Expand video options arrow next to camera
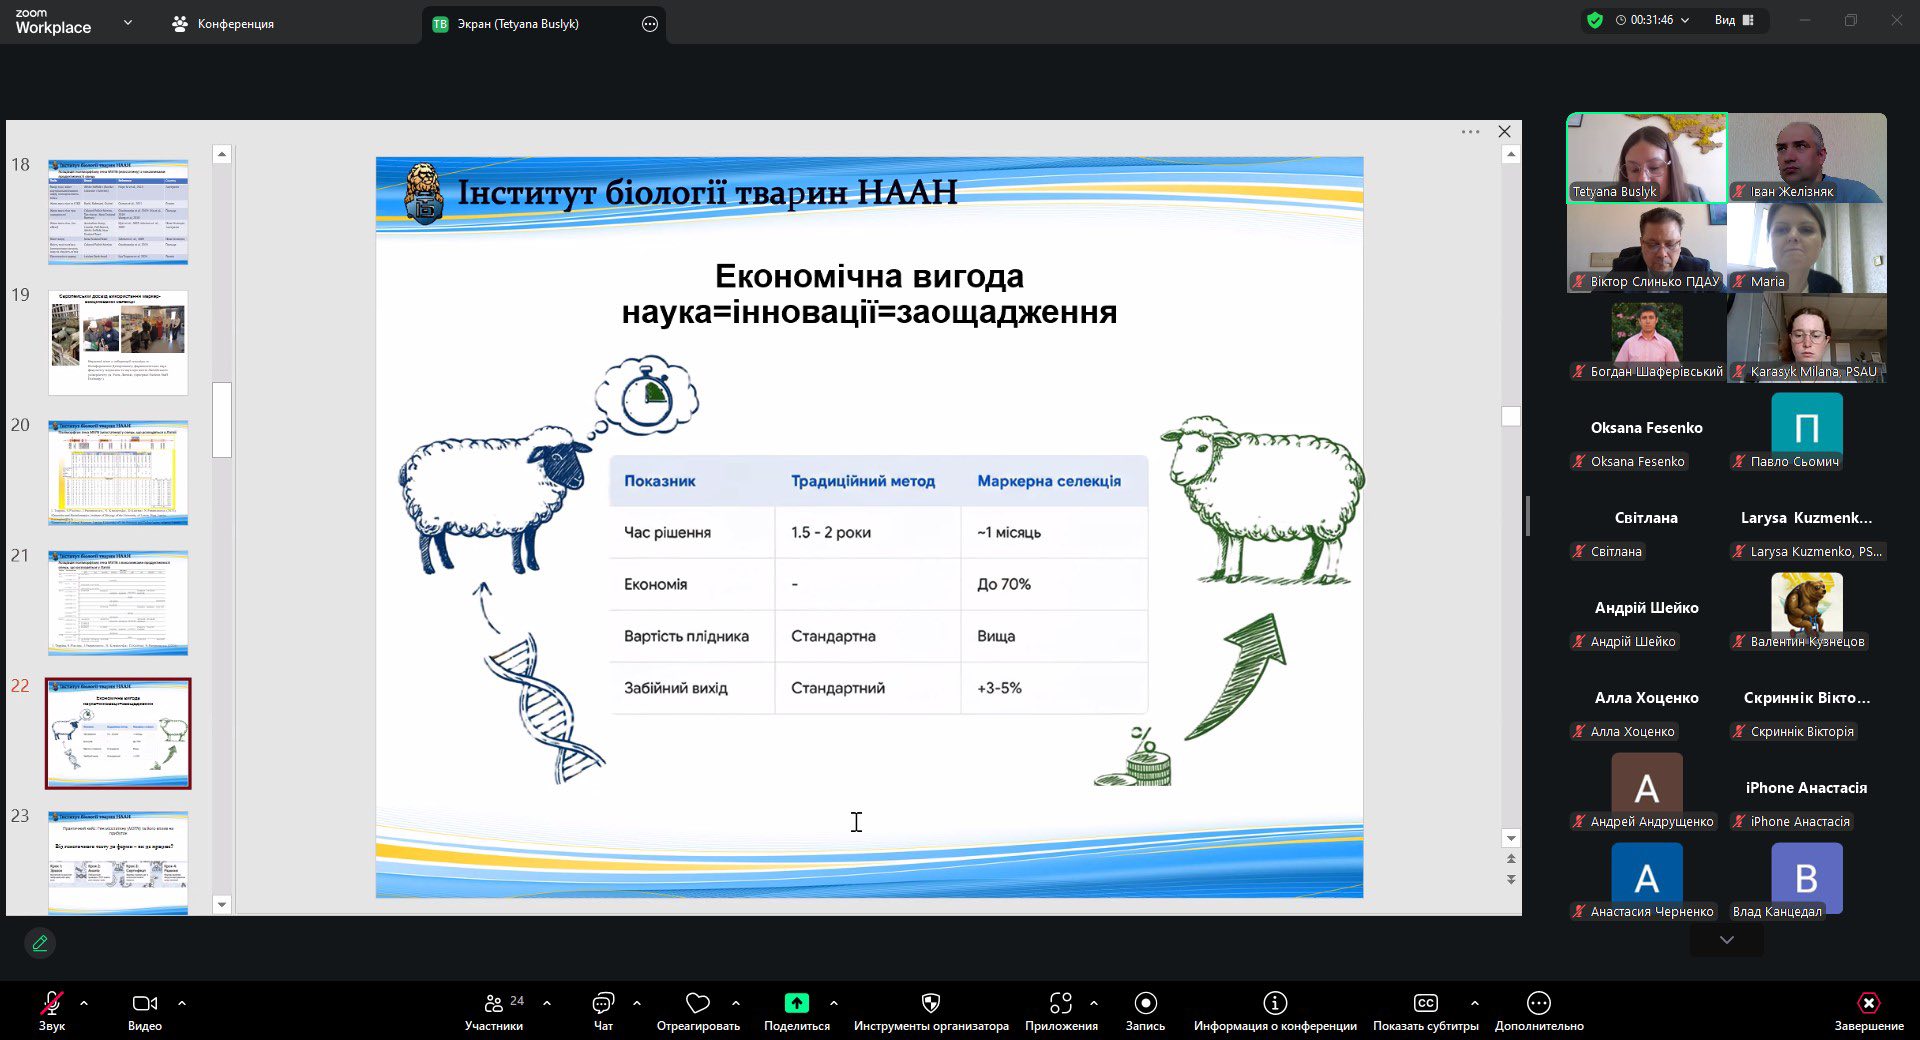This screenshot has width=1920, height=1040. click(182, 1002)
